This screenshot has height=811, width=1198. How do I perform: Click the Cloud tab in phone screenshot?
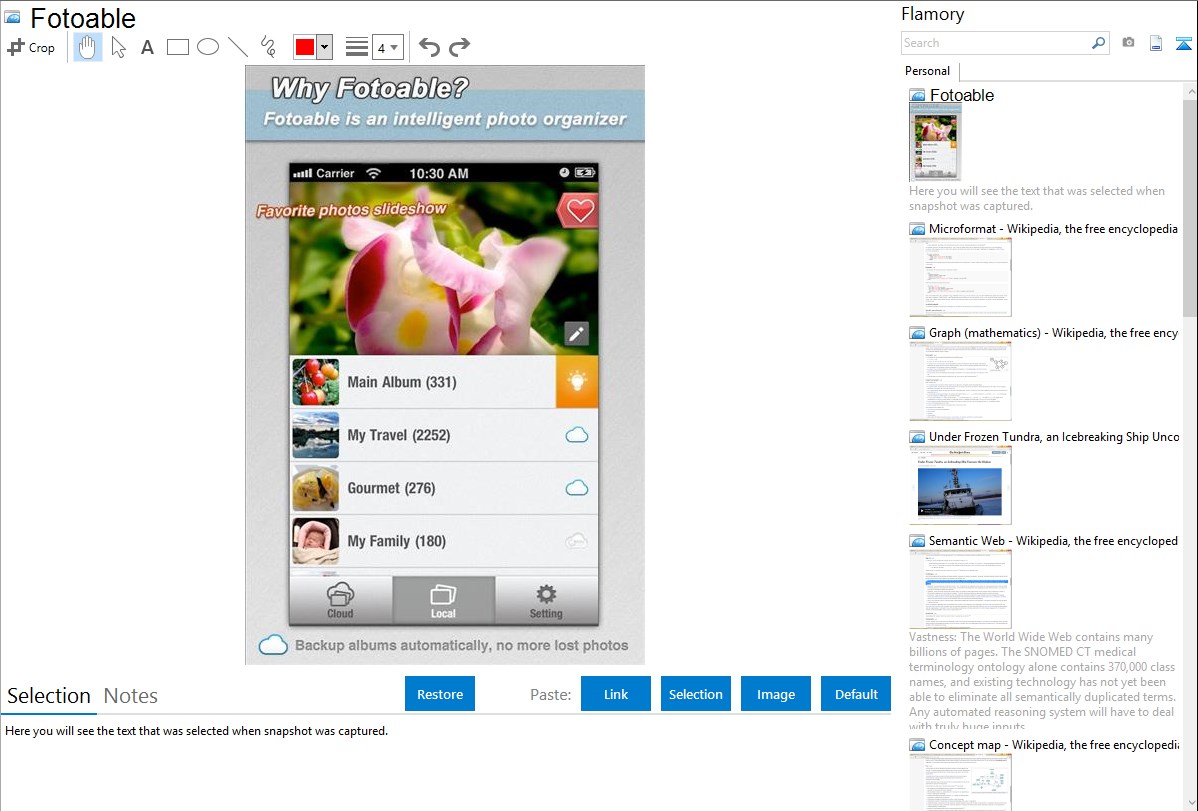tap(340, 601)
